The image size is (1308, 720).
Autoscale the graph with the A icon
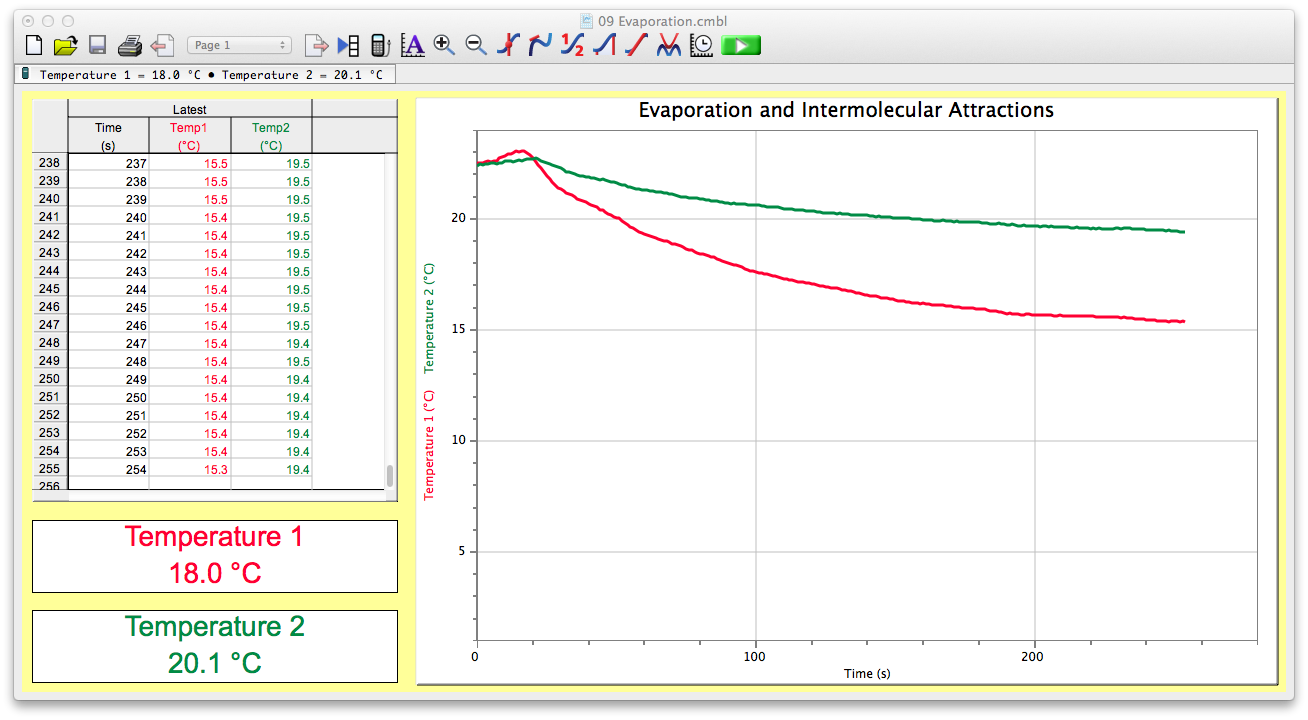click(x=412, y=45)
